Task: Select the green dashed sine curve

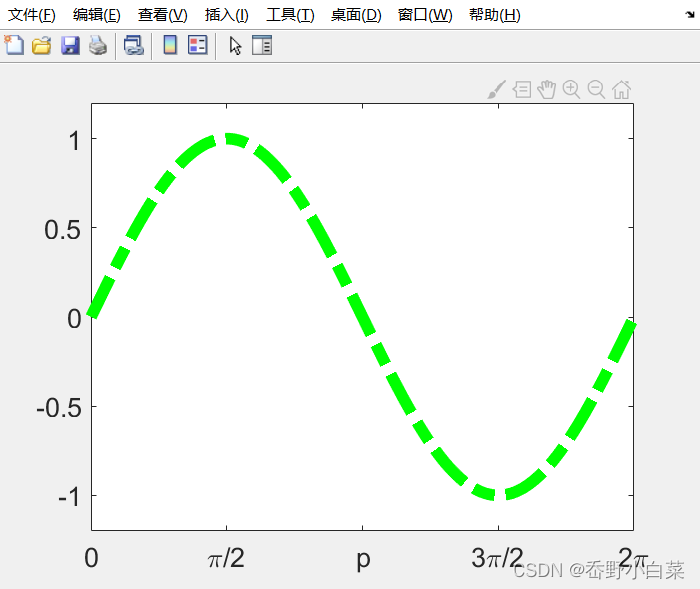Action: [x=362, y=317]
